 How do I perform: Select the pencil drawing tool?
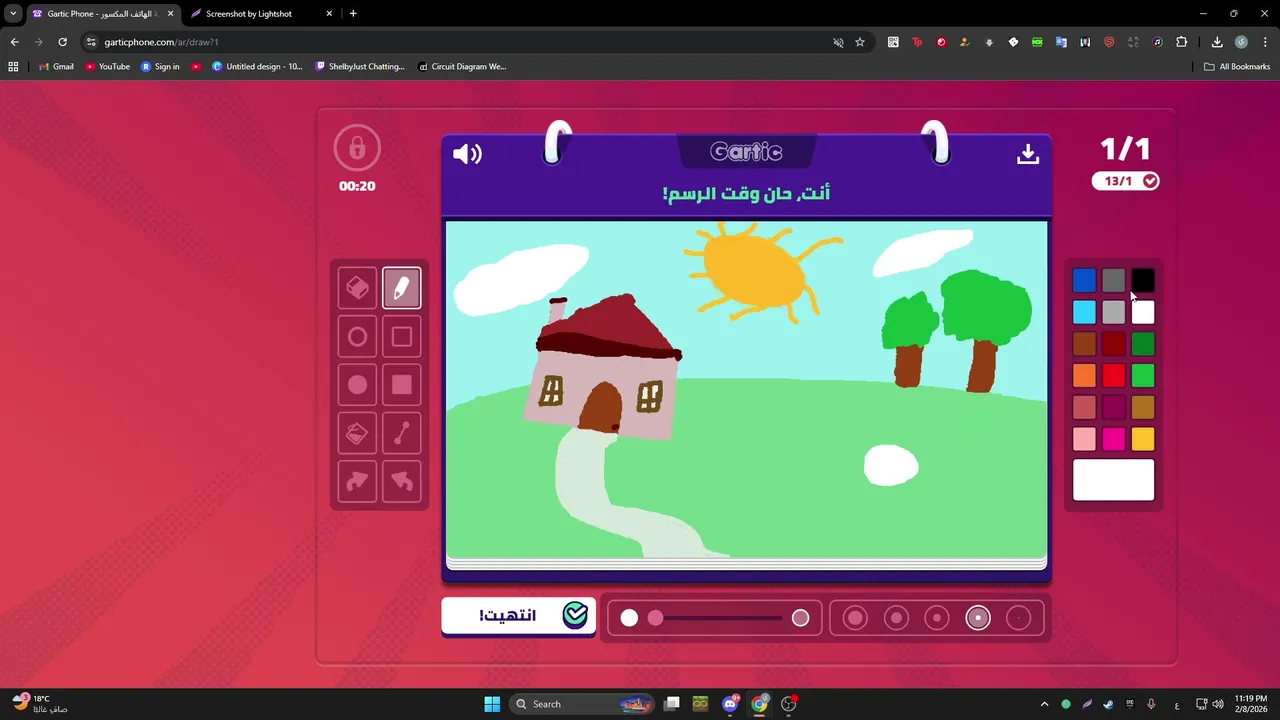tap(401, 288)
